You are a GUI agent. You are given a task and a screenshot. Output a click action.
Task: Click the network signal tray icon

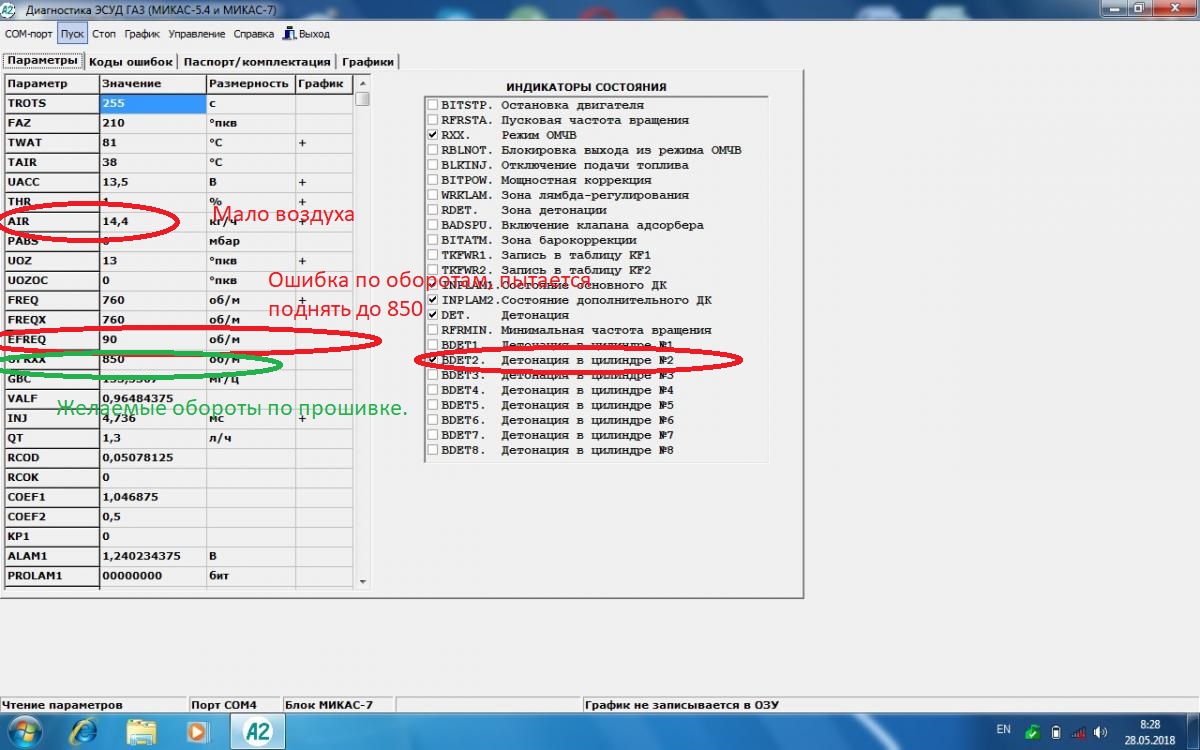tap(1079, 732)
